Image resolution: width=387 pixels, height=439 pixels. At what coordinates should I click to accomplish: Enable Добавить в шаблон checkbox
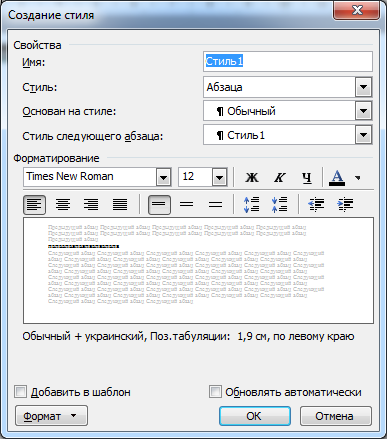21,392
